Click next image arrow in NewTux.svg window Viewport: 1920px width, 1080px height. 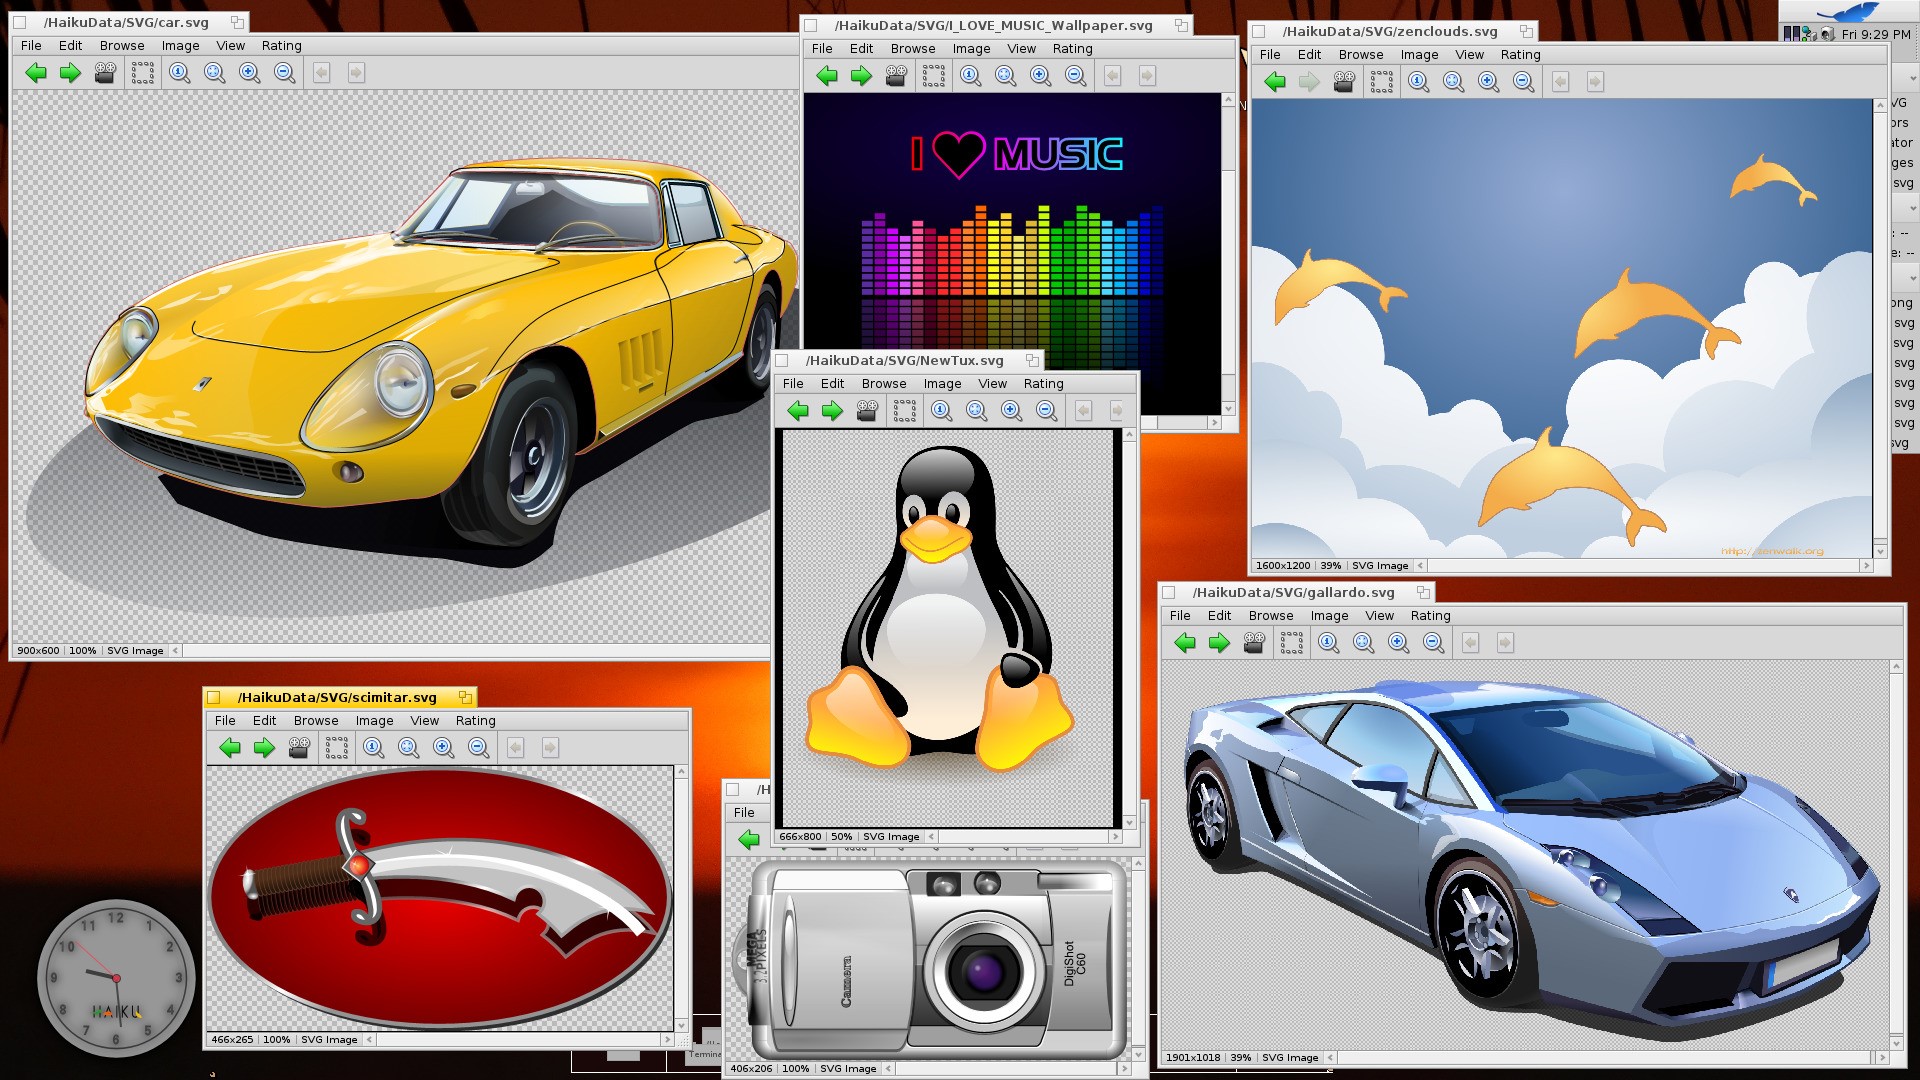click(x=832, y=410)
